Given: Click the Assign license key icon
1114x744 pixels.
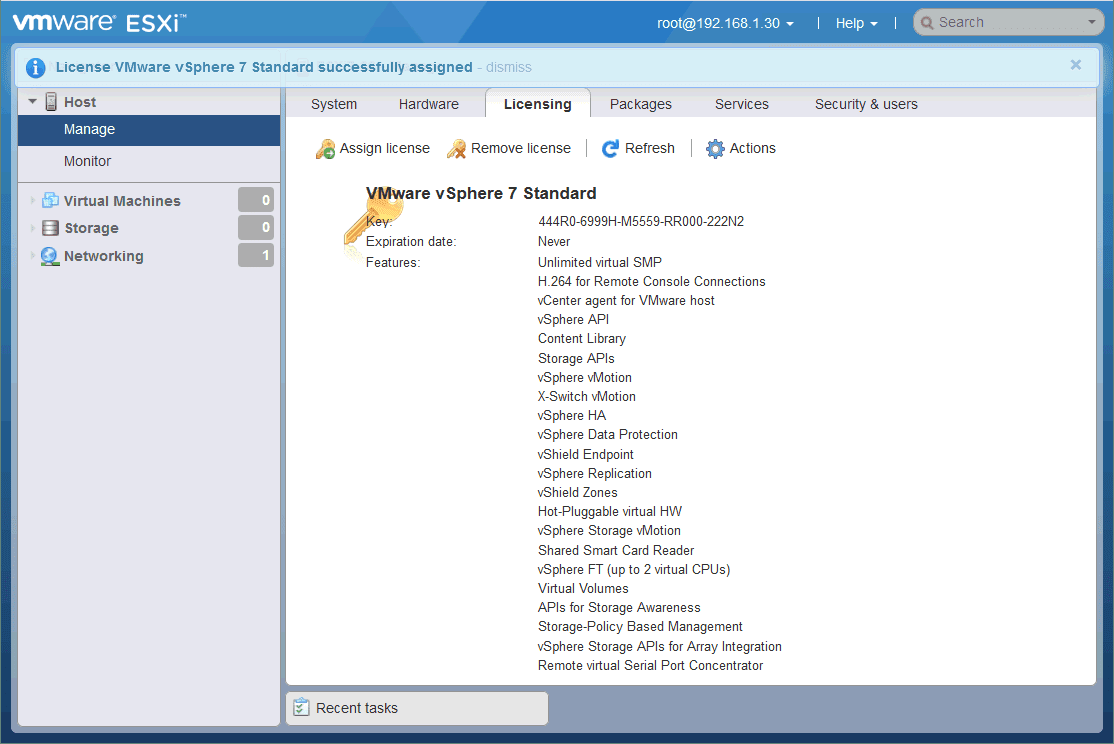Looking at the screenshot, I should [324, 148].
